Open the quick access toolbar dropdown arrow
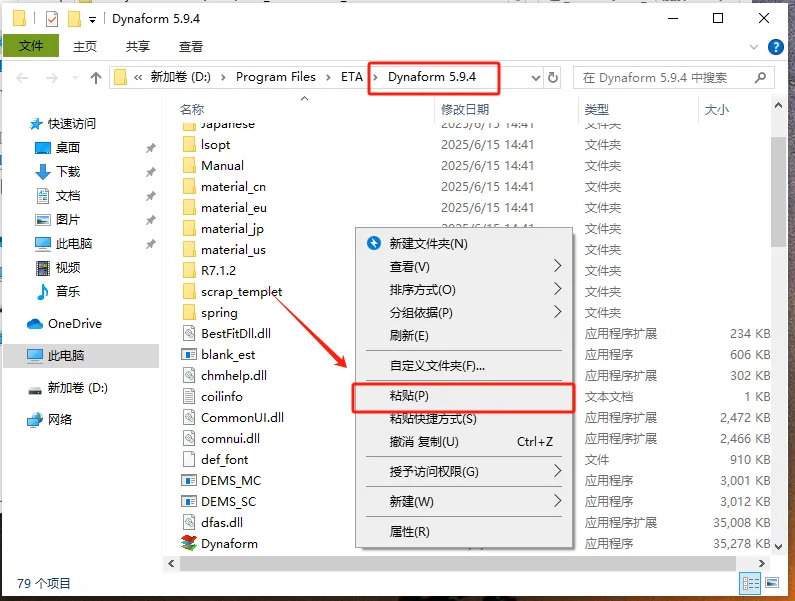The image size is (795, 601). tap(92, 20)
